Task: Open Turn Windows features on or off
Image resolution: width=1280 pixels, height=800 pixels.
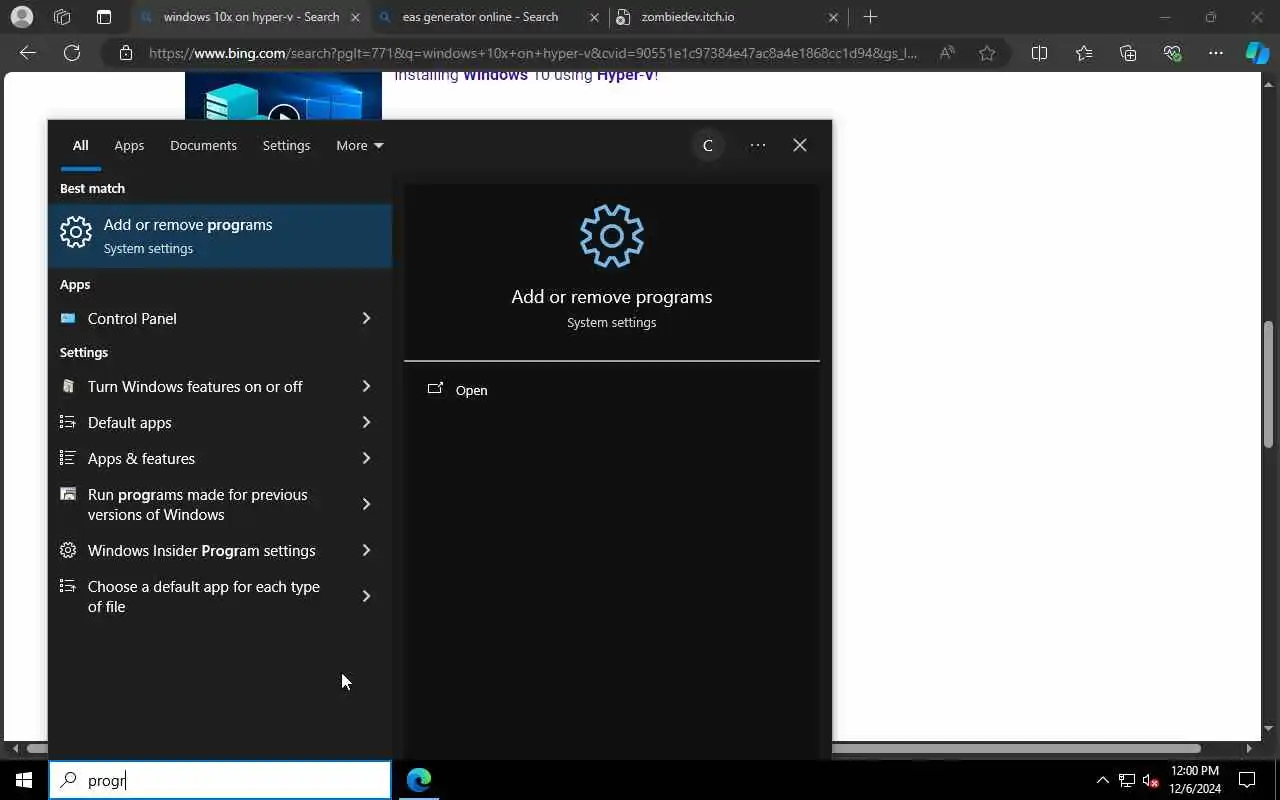Action: [x=194, y=386]
